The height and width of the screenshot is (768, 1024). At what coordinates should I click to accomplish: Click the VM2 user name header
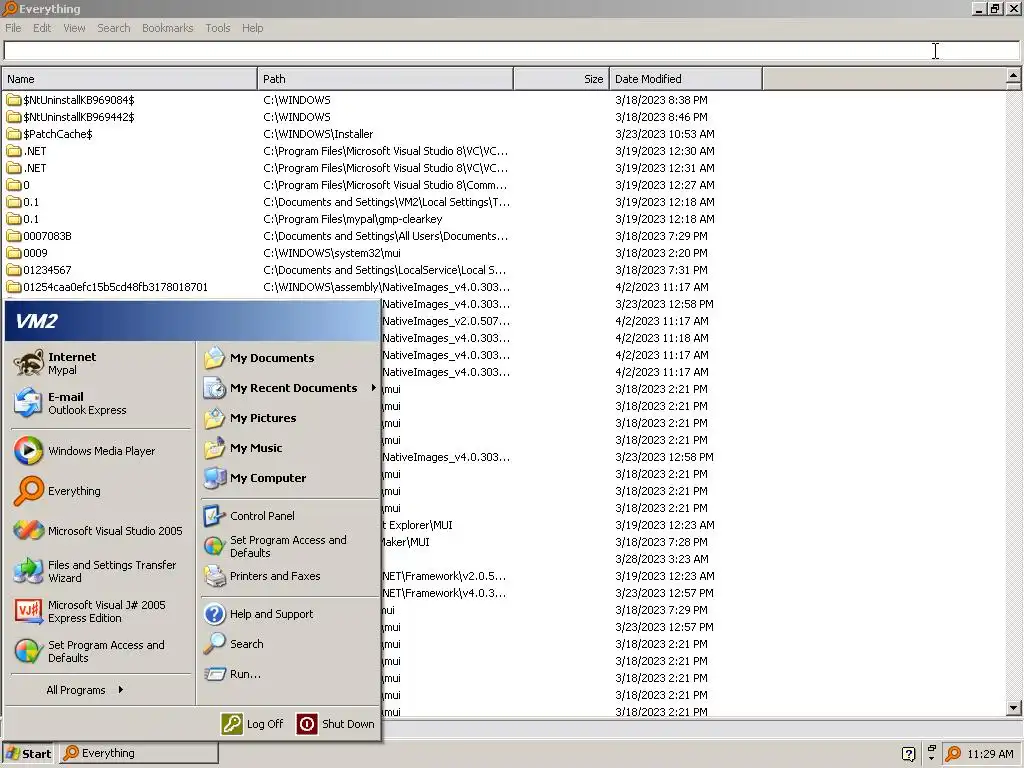pyautogui.click(x=37, y=321)
